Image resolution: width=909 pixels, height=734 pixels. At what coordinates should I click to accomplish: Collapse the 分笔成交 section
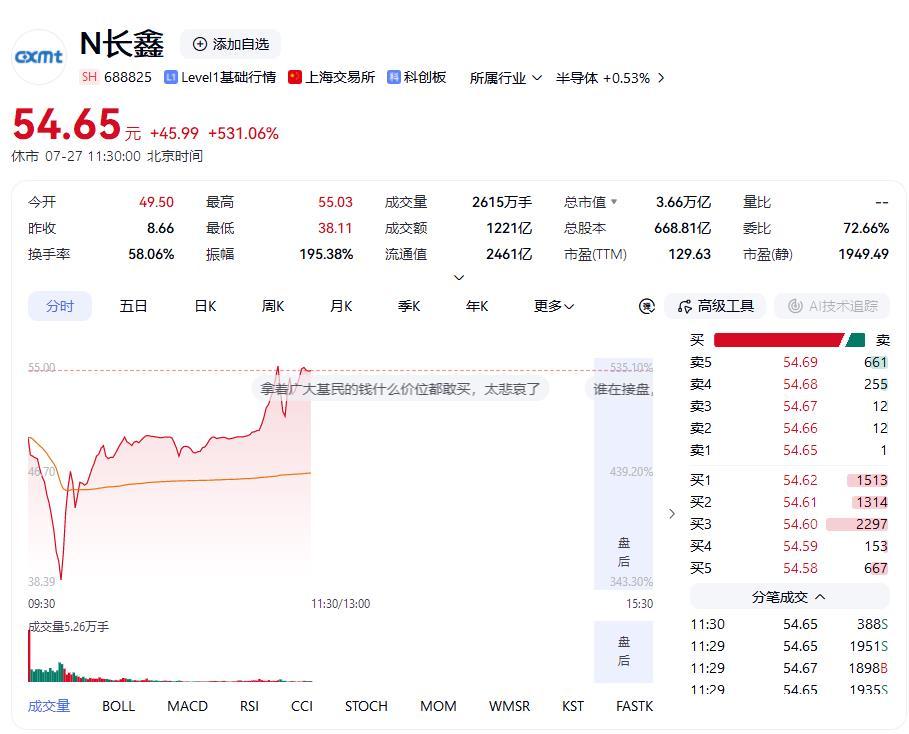789,597
